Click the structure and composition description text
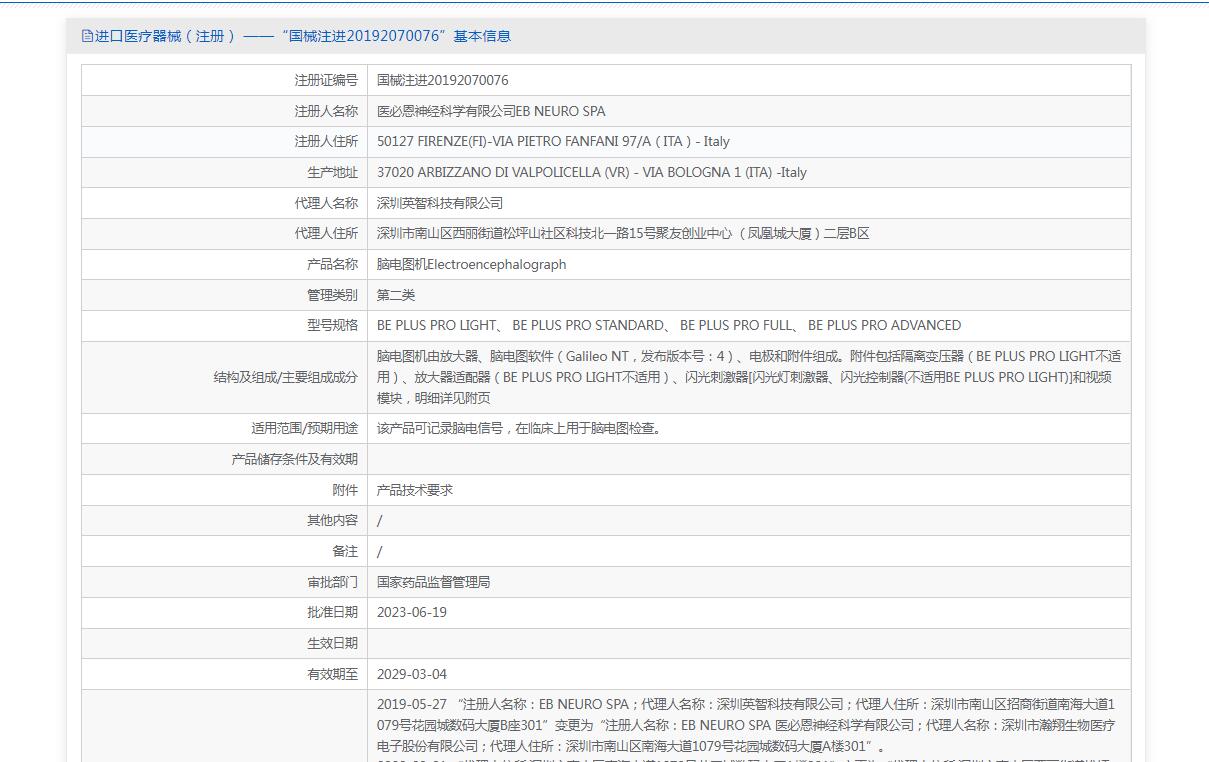 (x=748, y=377)
